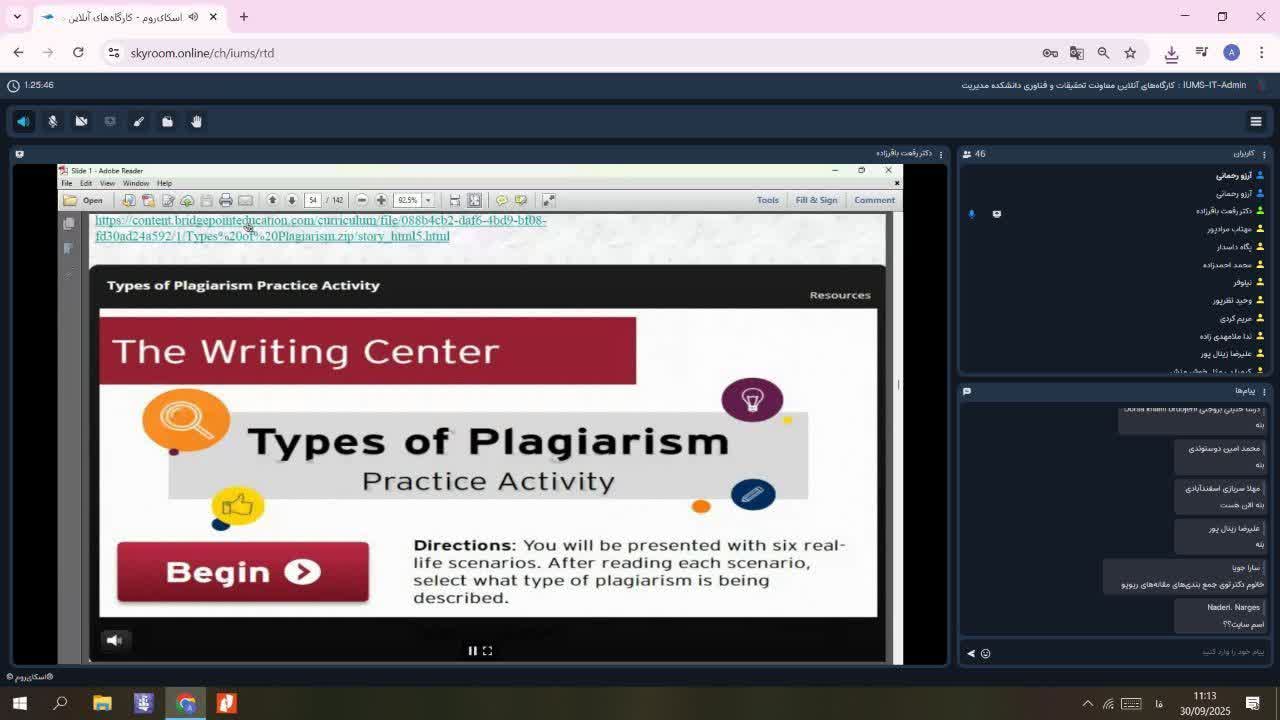Open Chrome downloads icon
Screen dimensions: 1280x720
(x=1171, y=53)
